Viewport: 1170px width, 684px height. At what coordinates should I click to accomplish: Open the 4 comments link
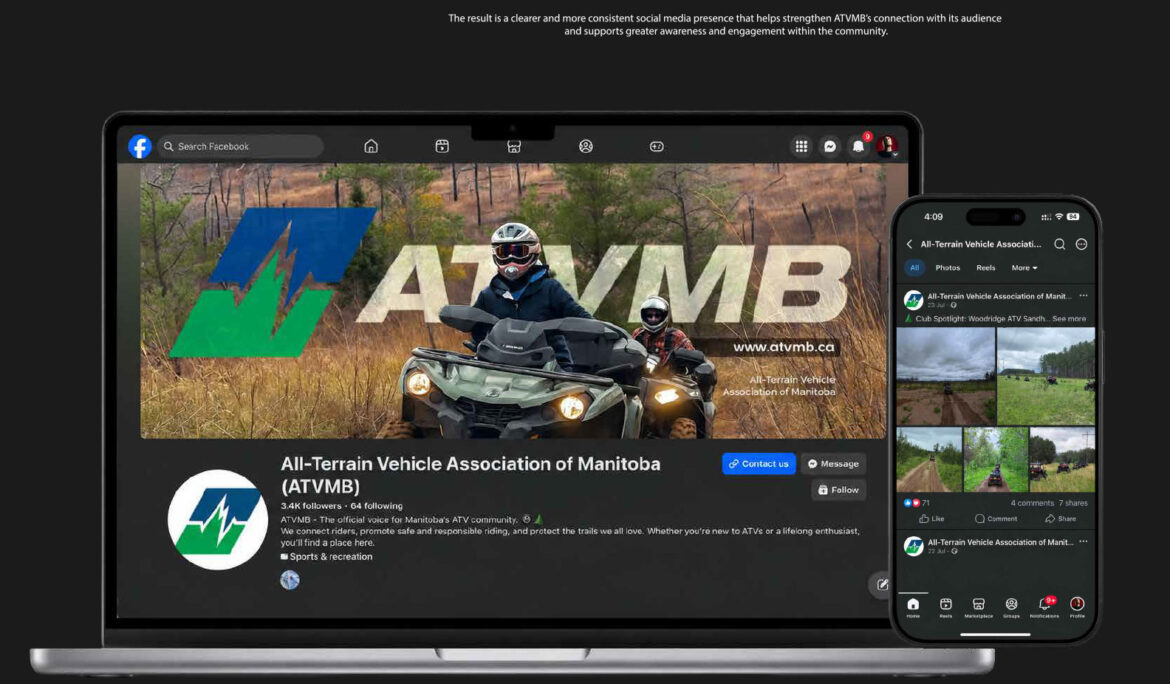(1032, 503)
